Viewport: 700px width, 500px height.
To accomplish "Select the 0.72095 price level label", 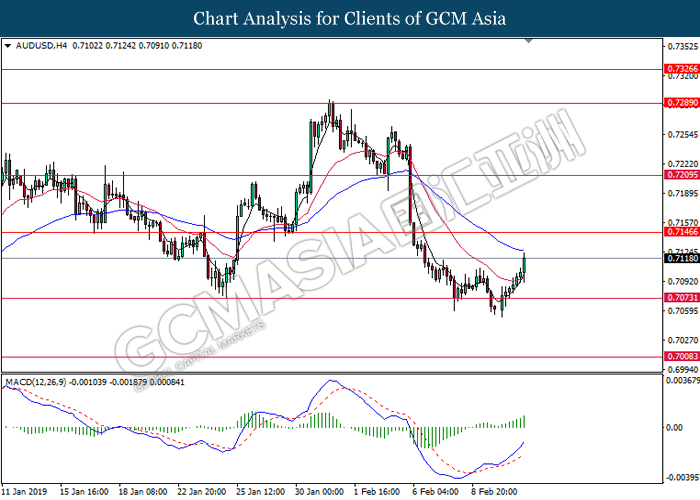I will (x=681, y=175).
